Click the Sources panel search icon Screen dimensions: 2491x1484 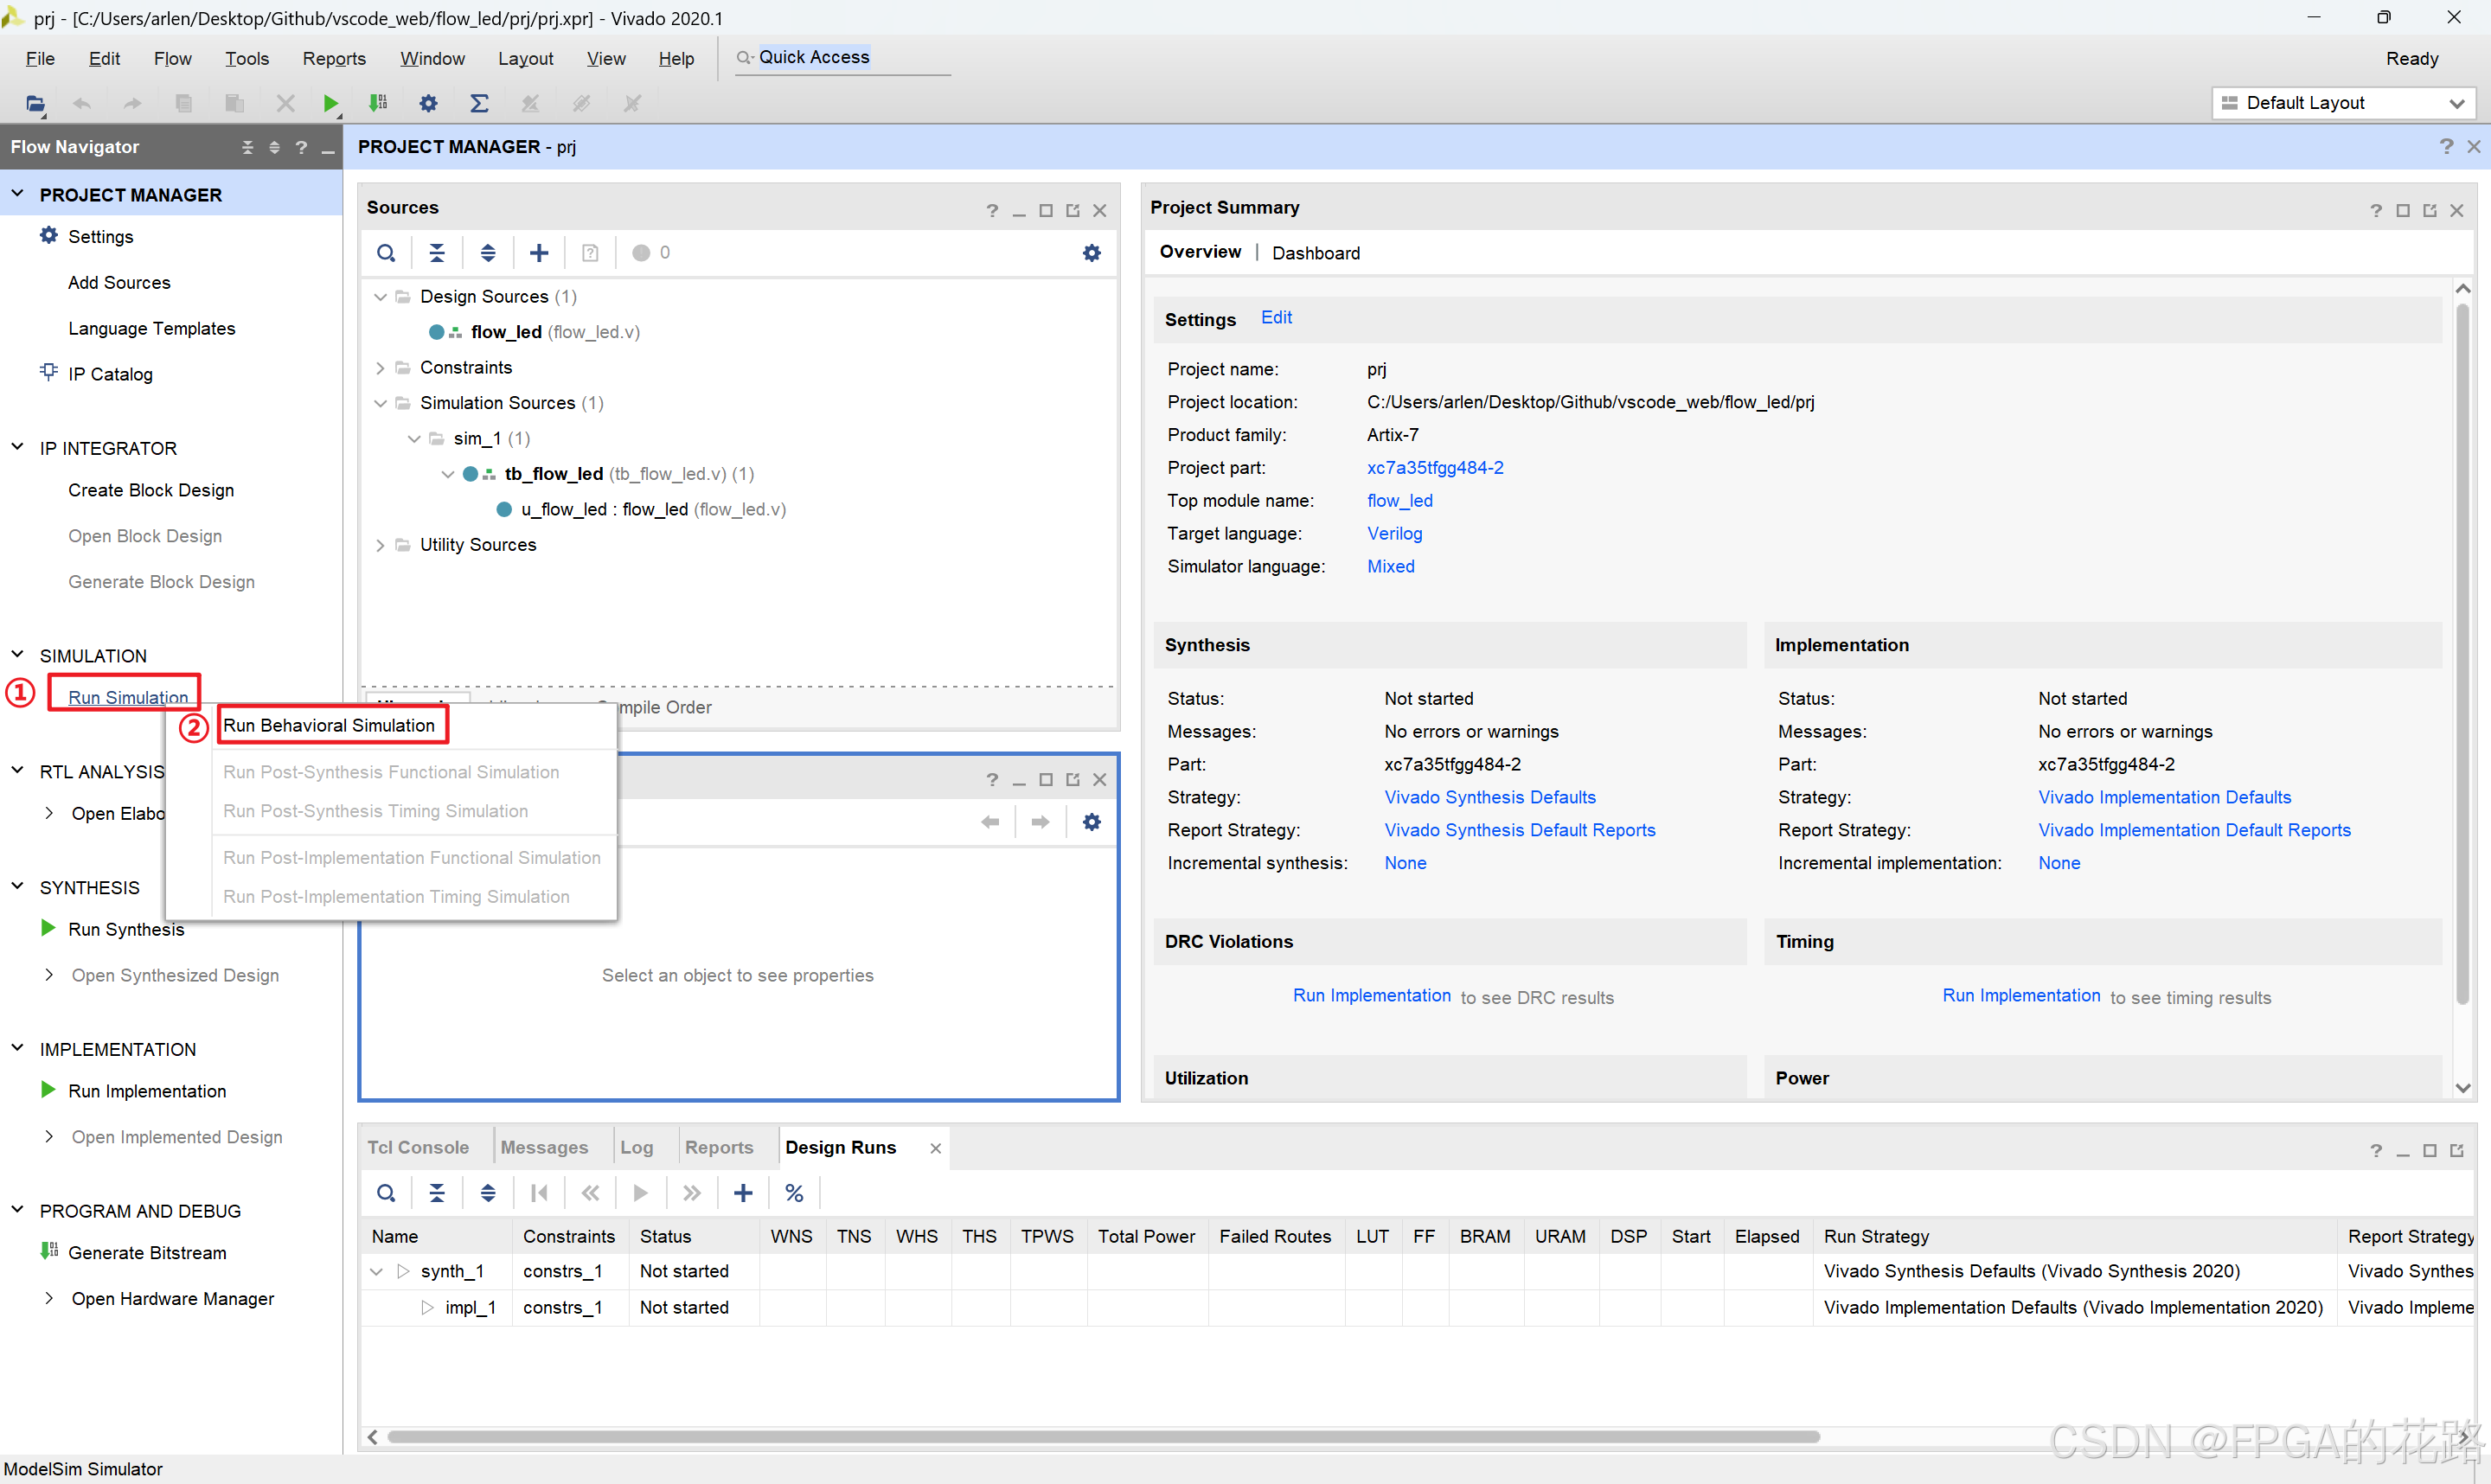coord(386,253)
